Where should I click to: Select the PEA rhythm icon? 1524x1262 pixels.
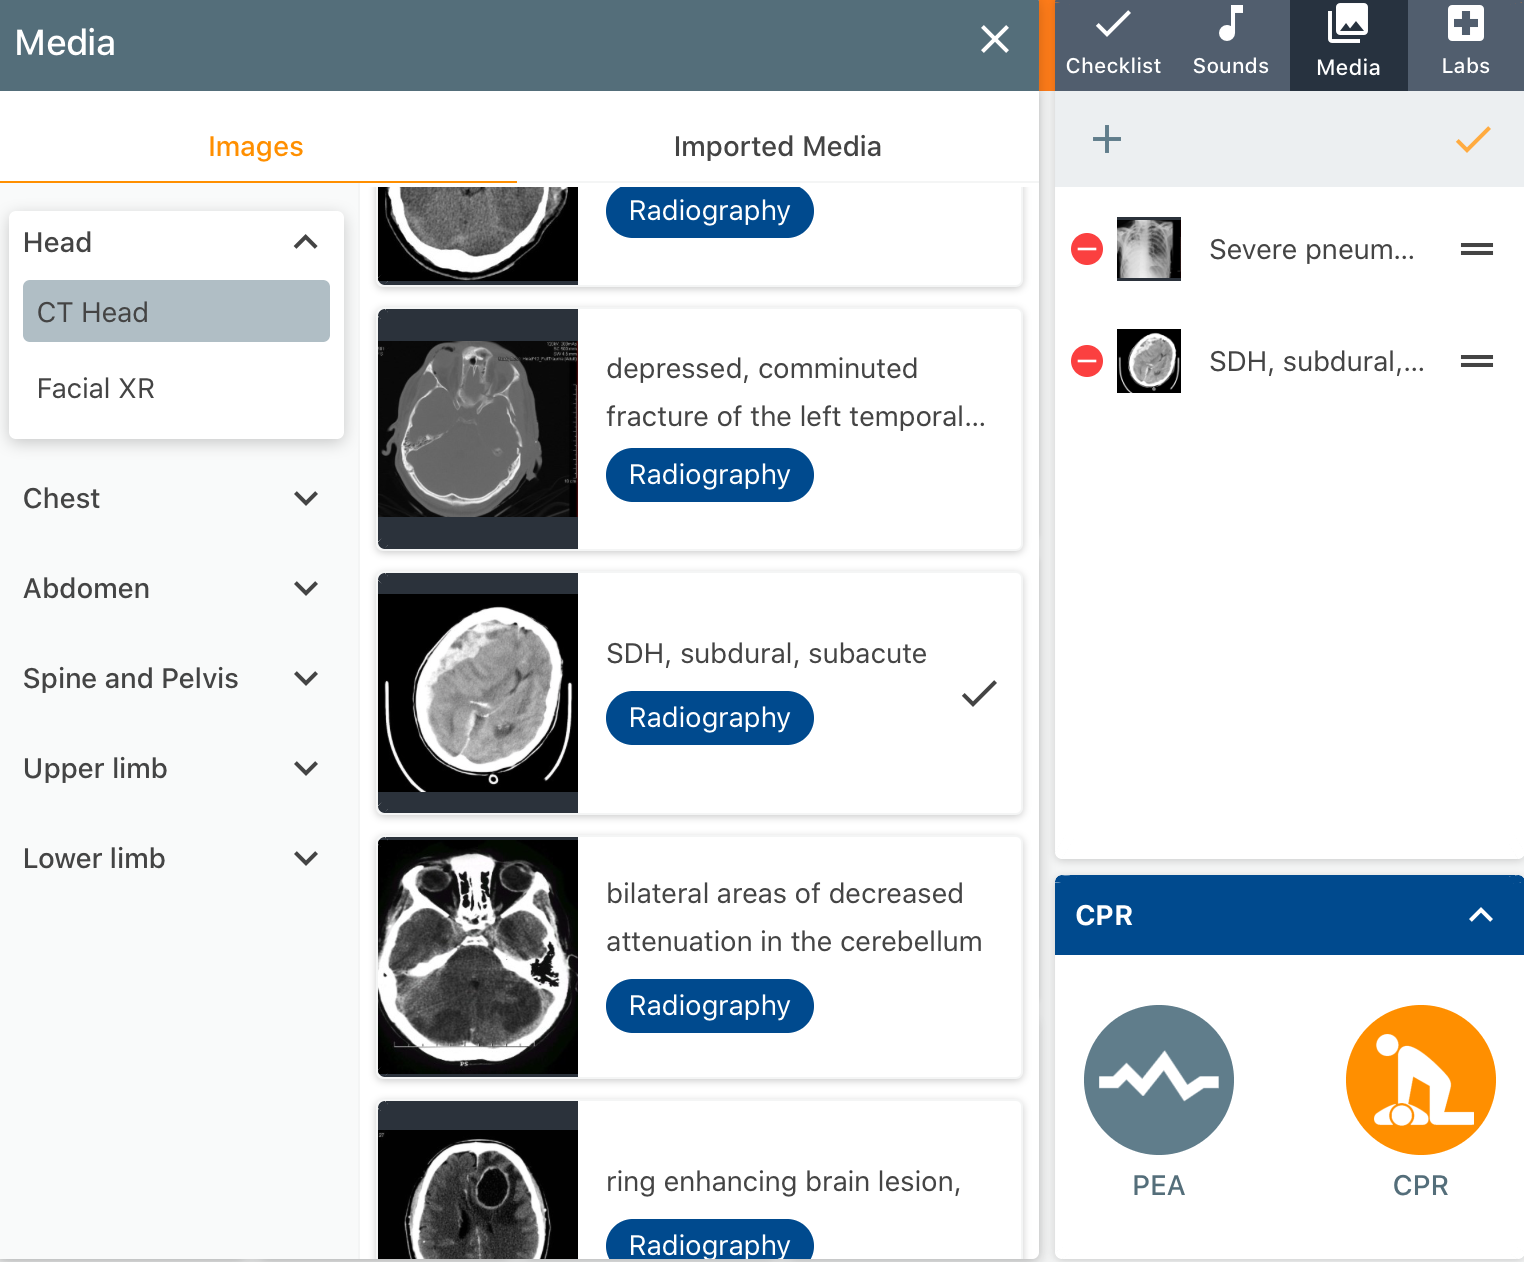(1158, 1080)
